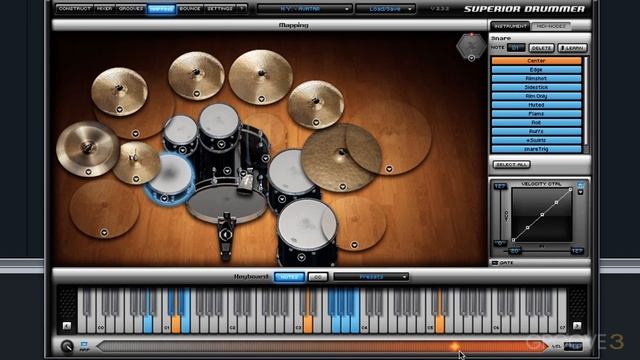Switch to the Bounce tab

(190, 9)
